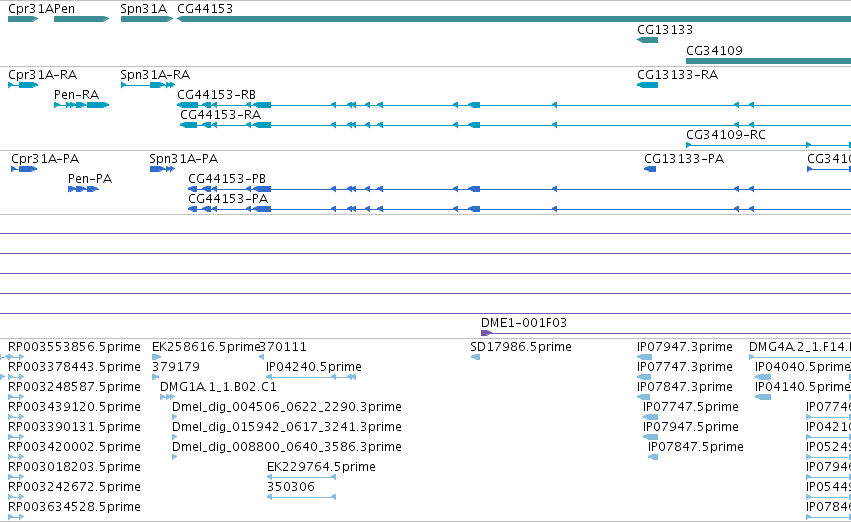851x522 pixels.
Task: Select transcript CG44153-RB label
Action: coord(217,95)
